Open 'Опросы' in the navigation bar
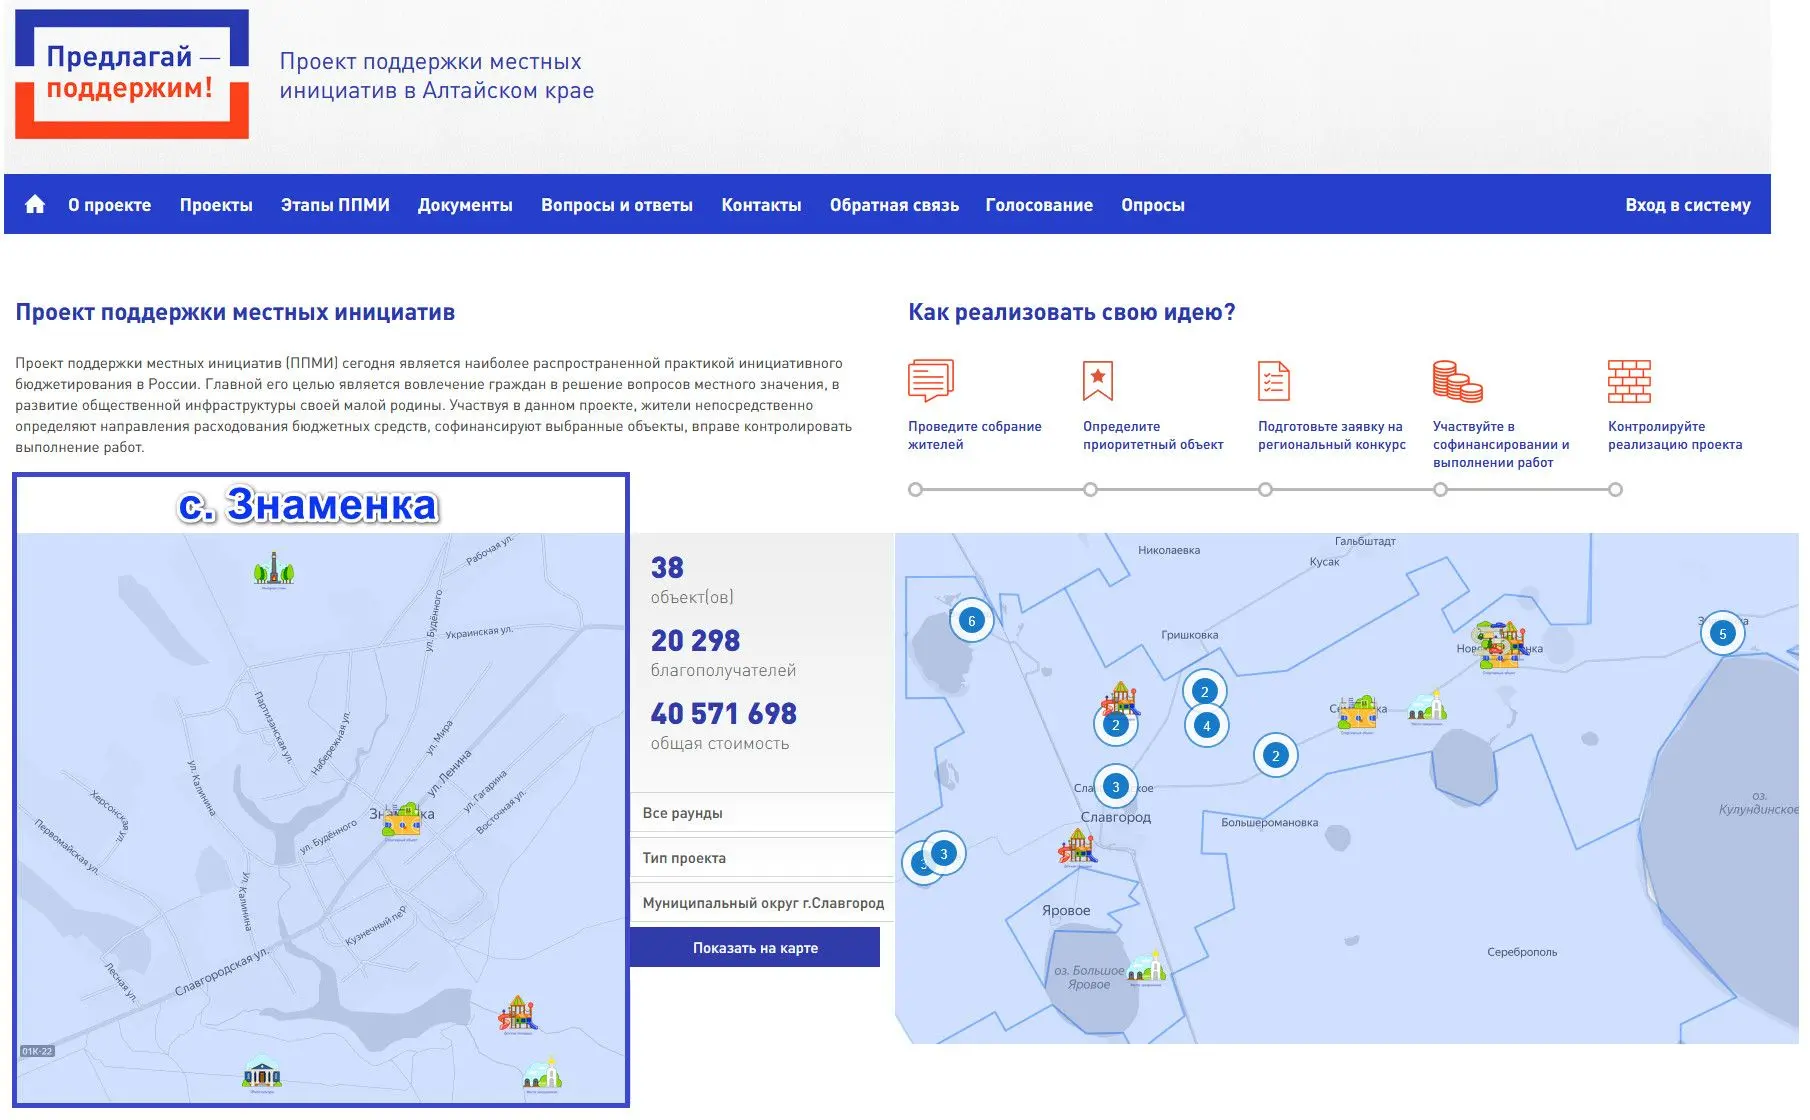Viewport: 1810px width, 1120px height. (1153, 205)
